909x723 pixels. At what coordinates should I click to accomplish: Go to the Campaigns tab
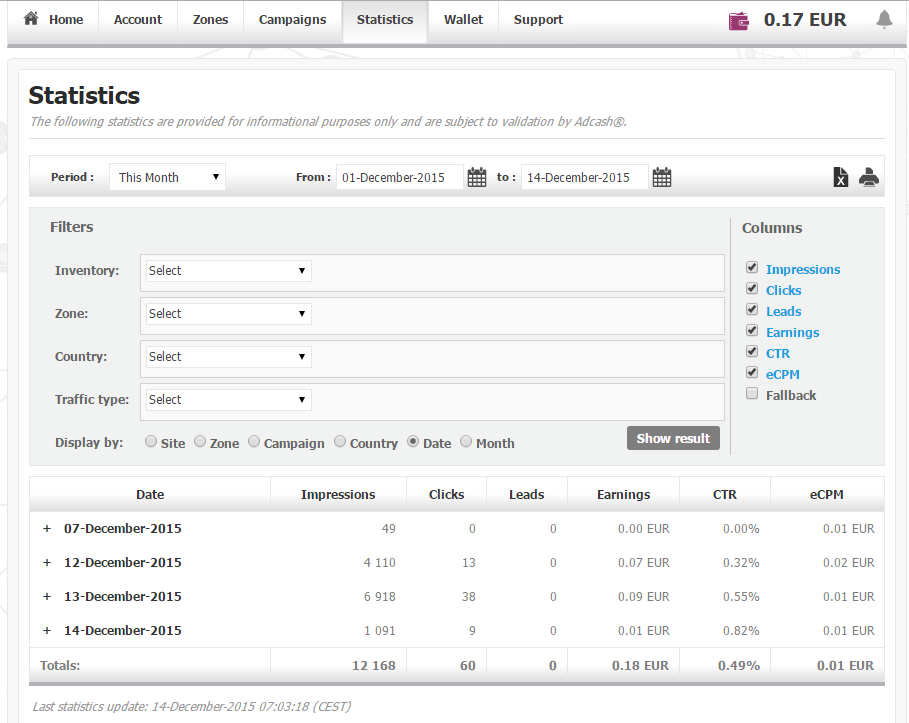click(x=293, y=20)
